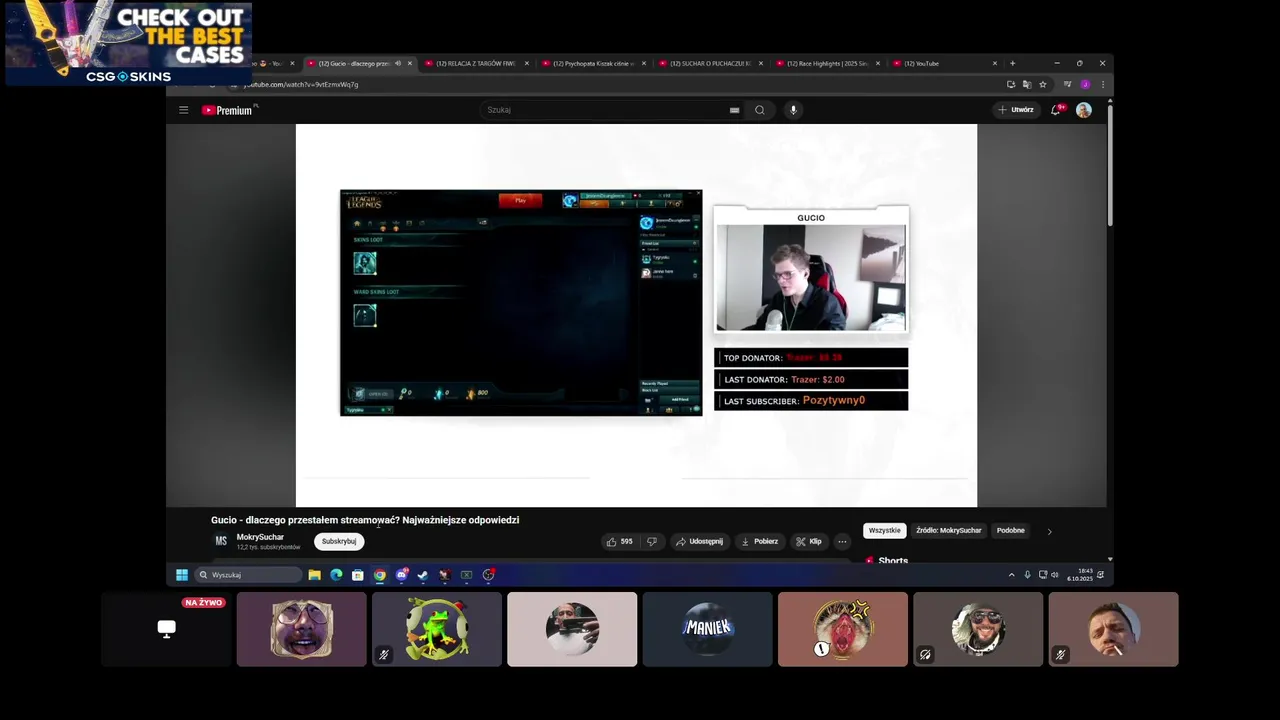Viewport: 1280px width, 720px height.
Task: Select the Źródło: MokrySuchar chip
Action: (948, 531)
